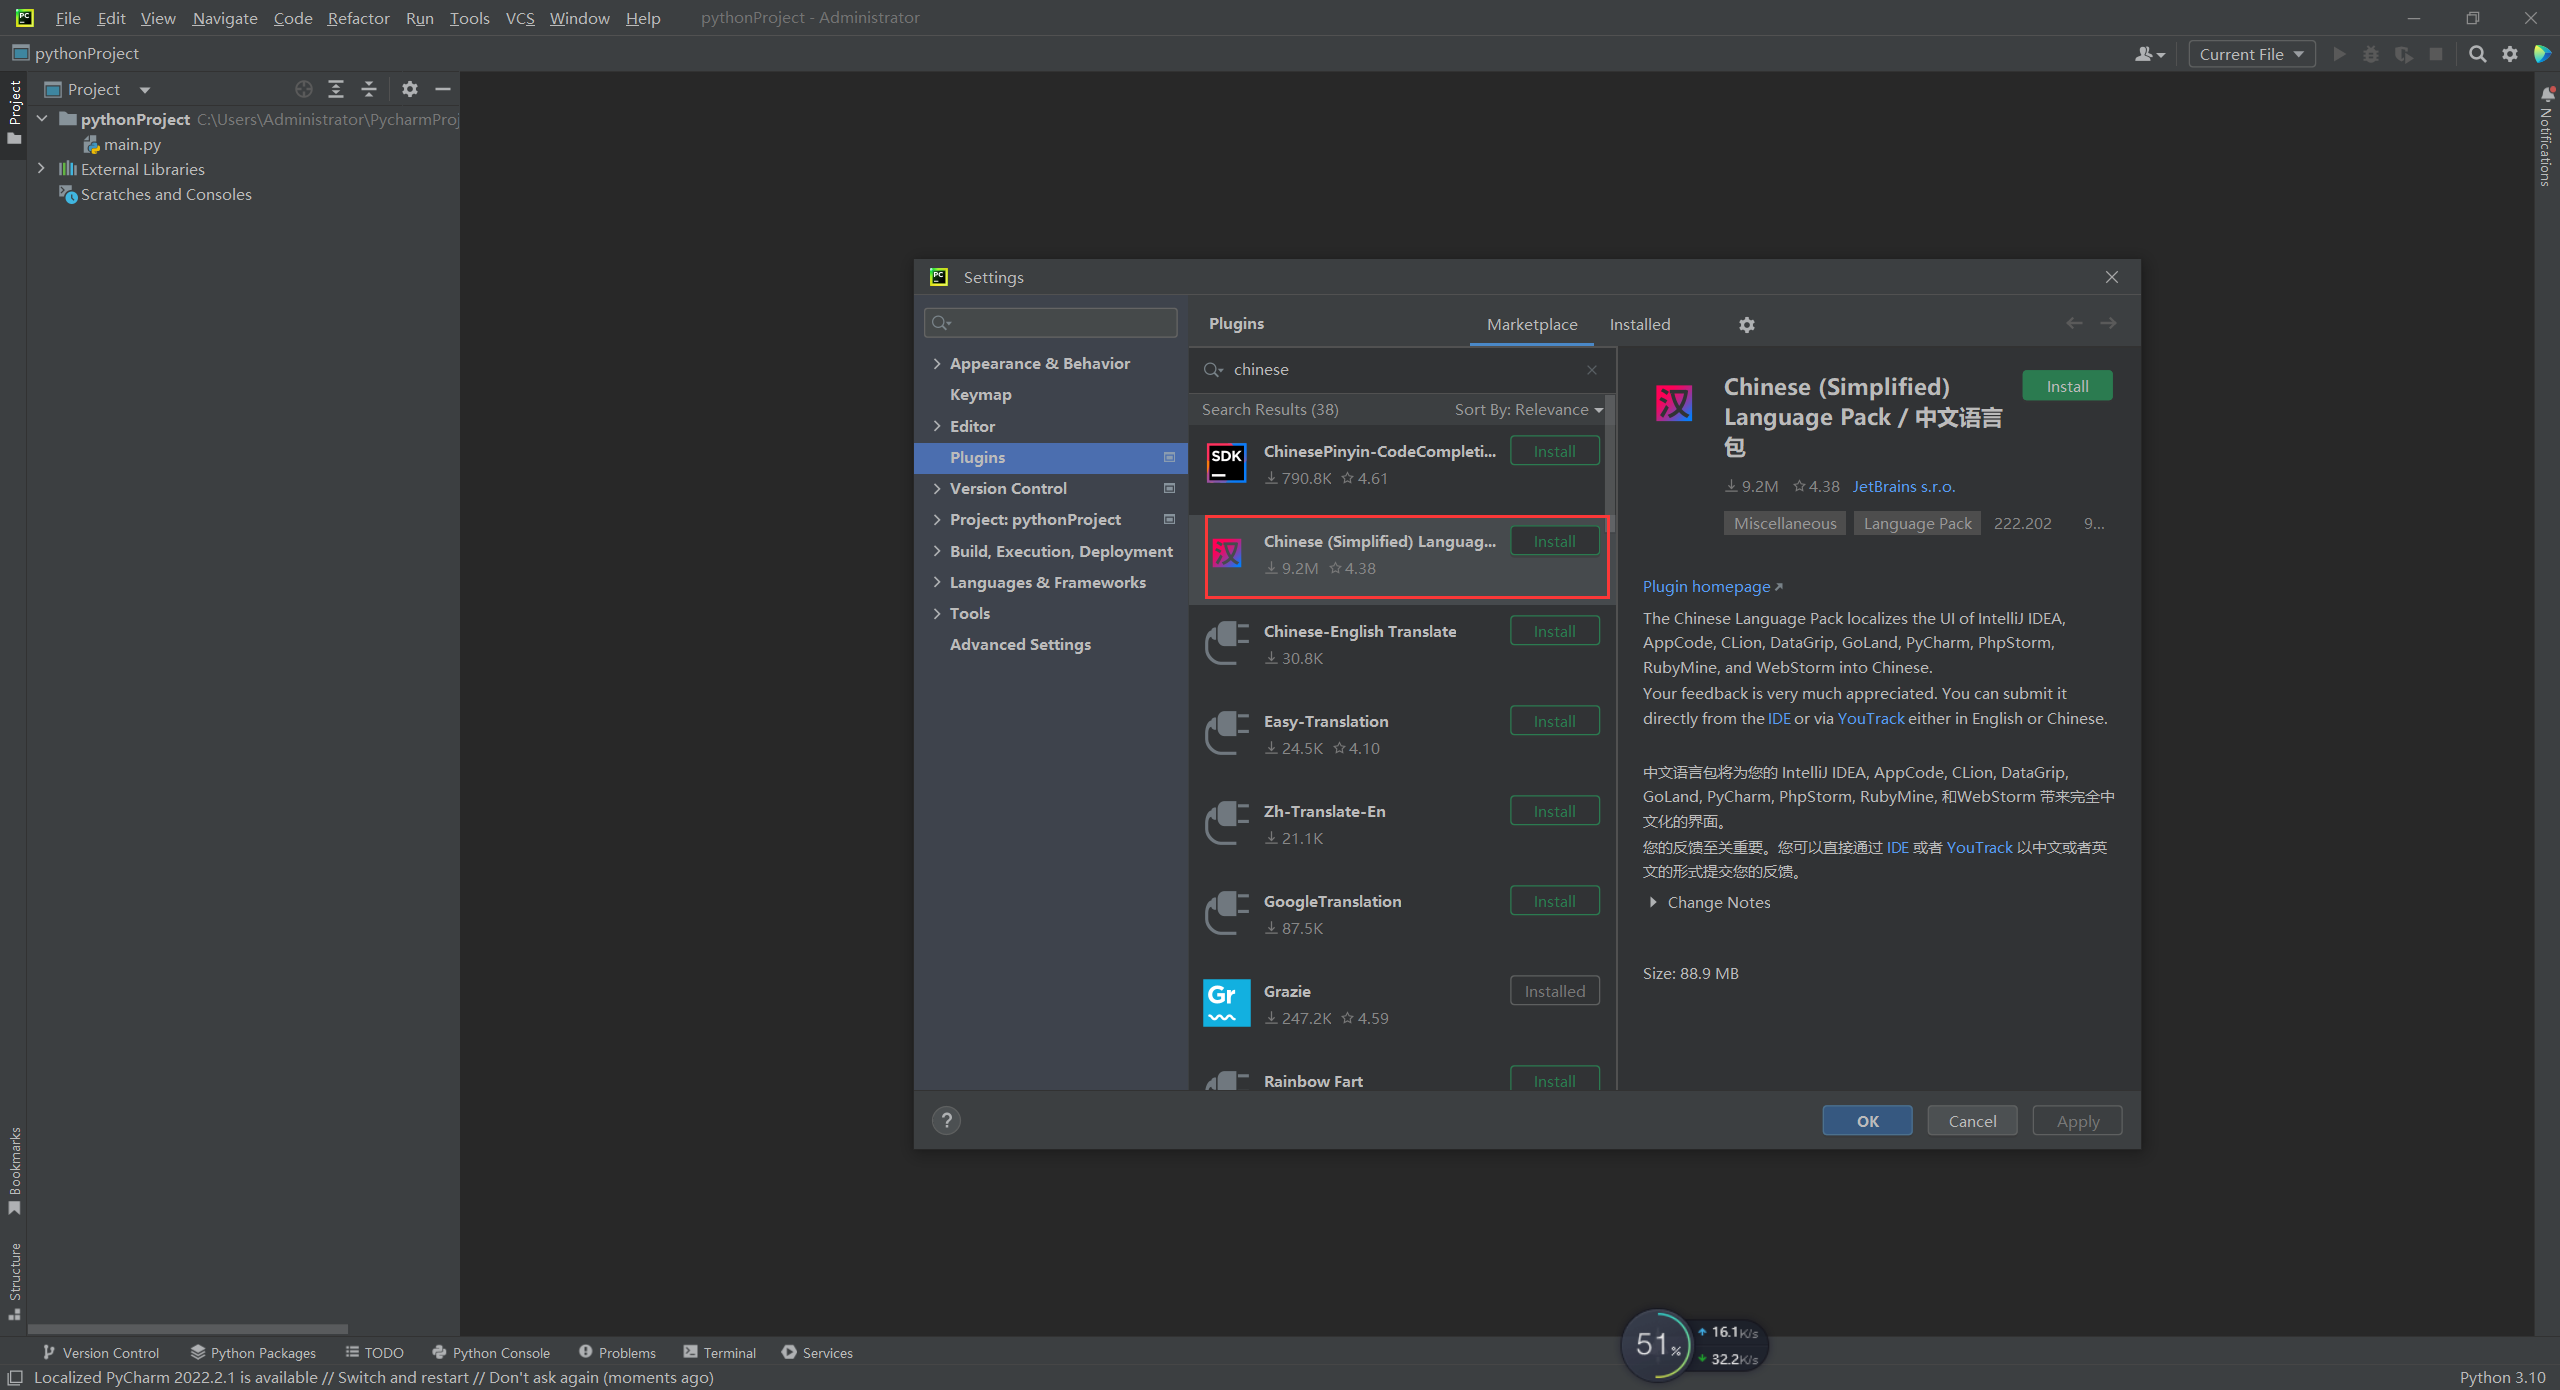
Task: Clear the chinese text in plugin search field
Action: click(x=1592, y=369)
